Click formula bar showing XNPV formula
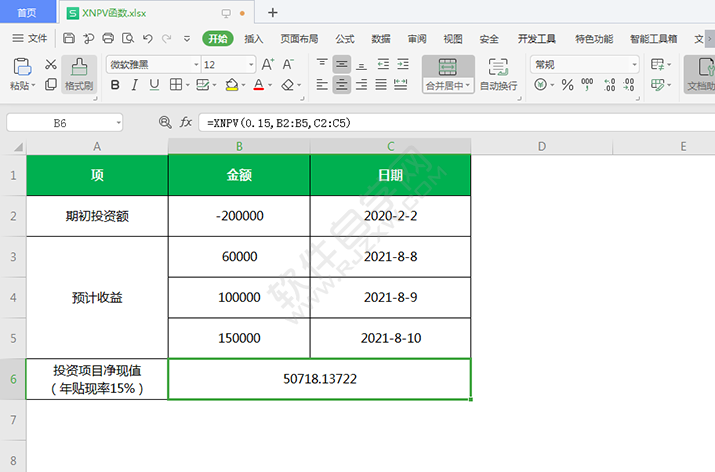The image size is (715, 472). click(x=456, y=123)
